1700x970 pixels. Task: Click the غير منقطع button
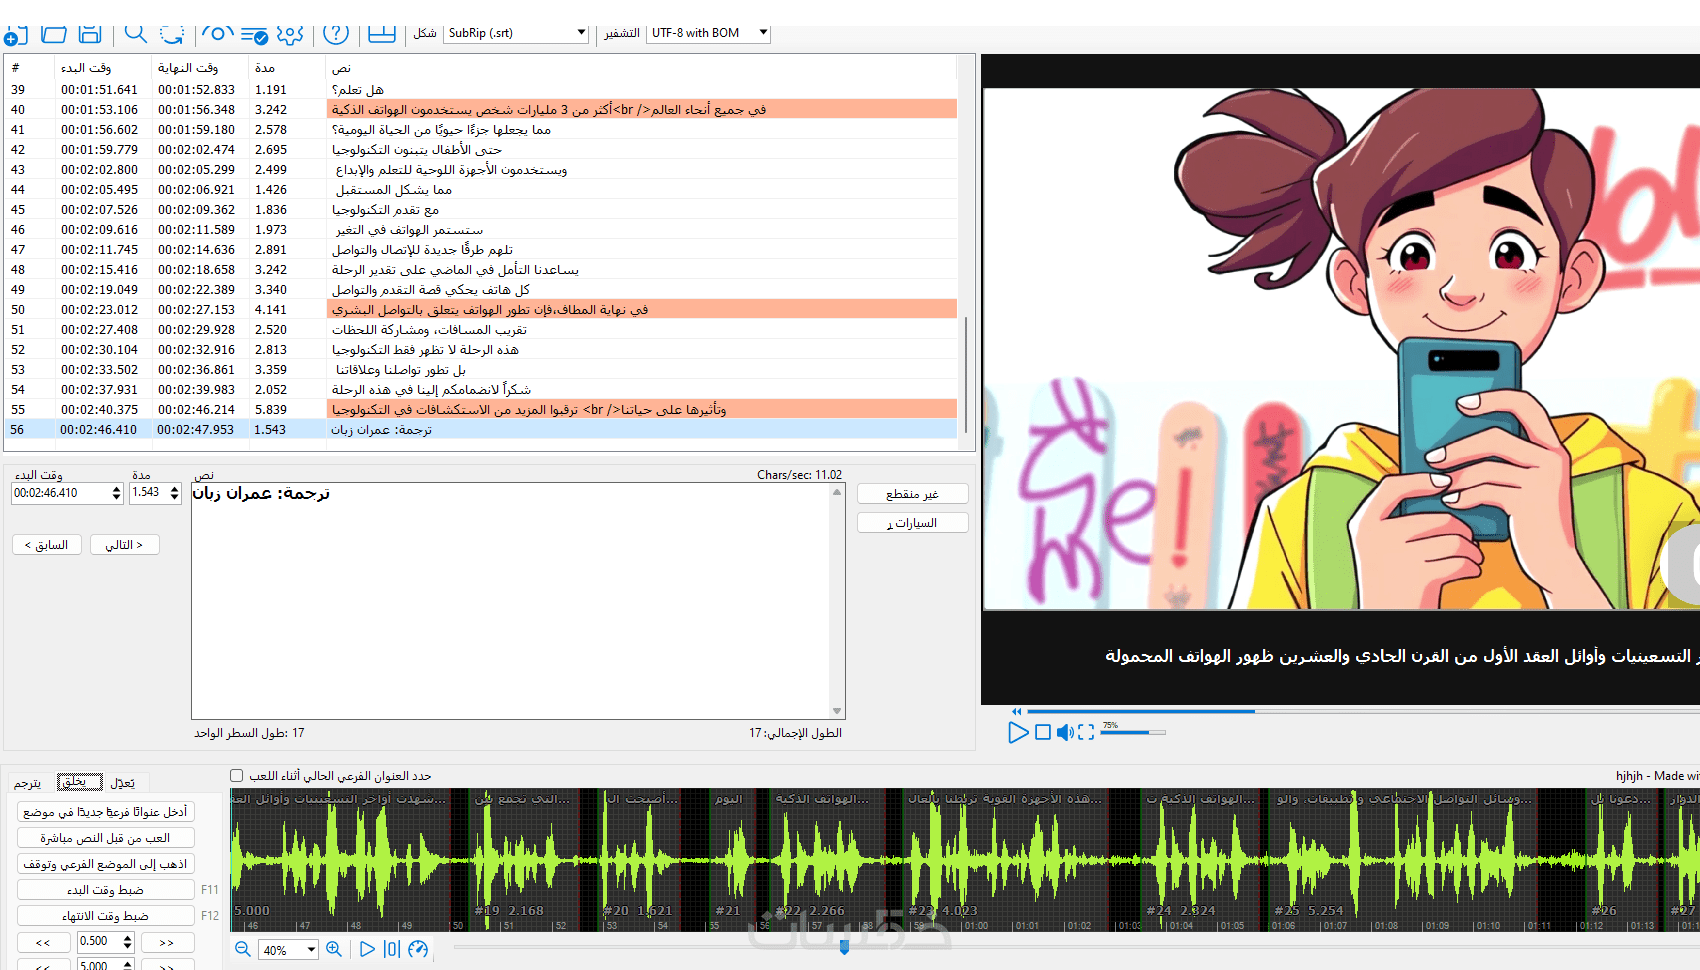912,494
